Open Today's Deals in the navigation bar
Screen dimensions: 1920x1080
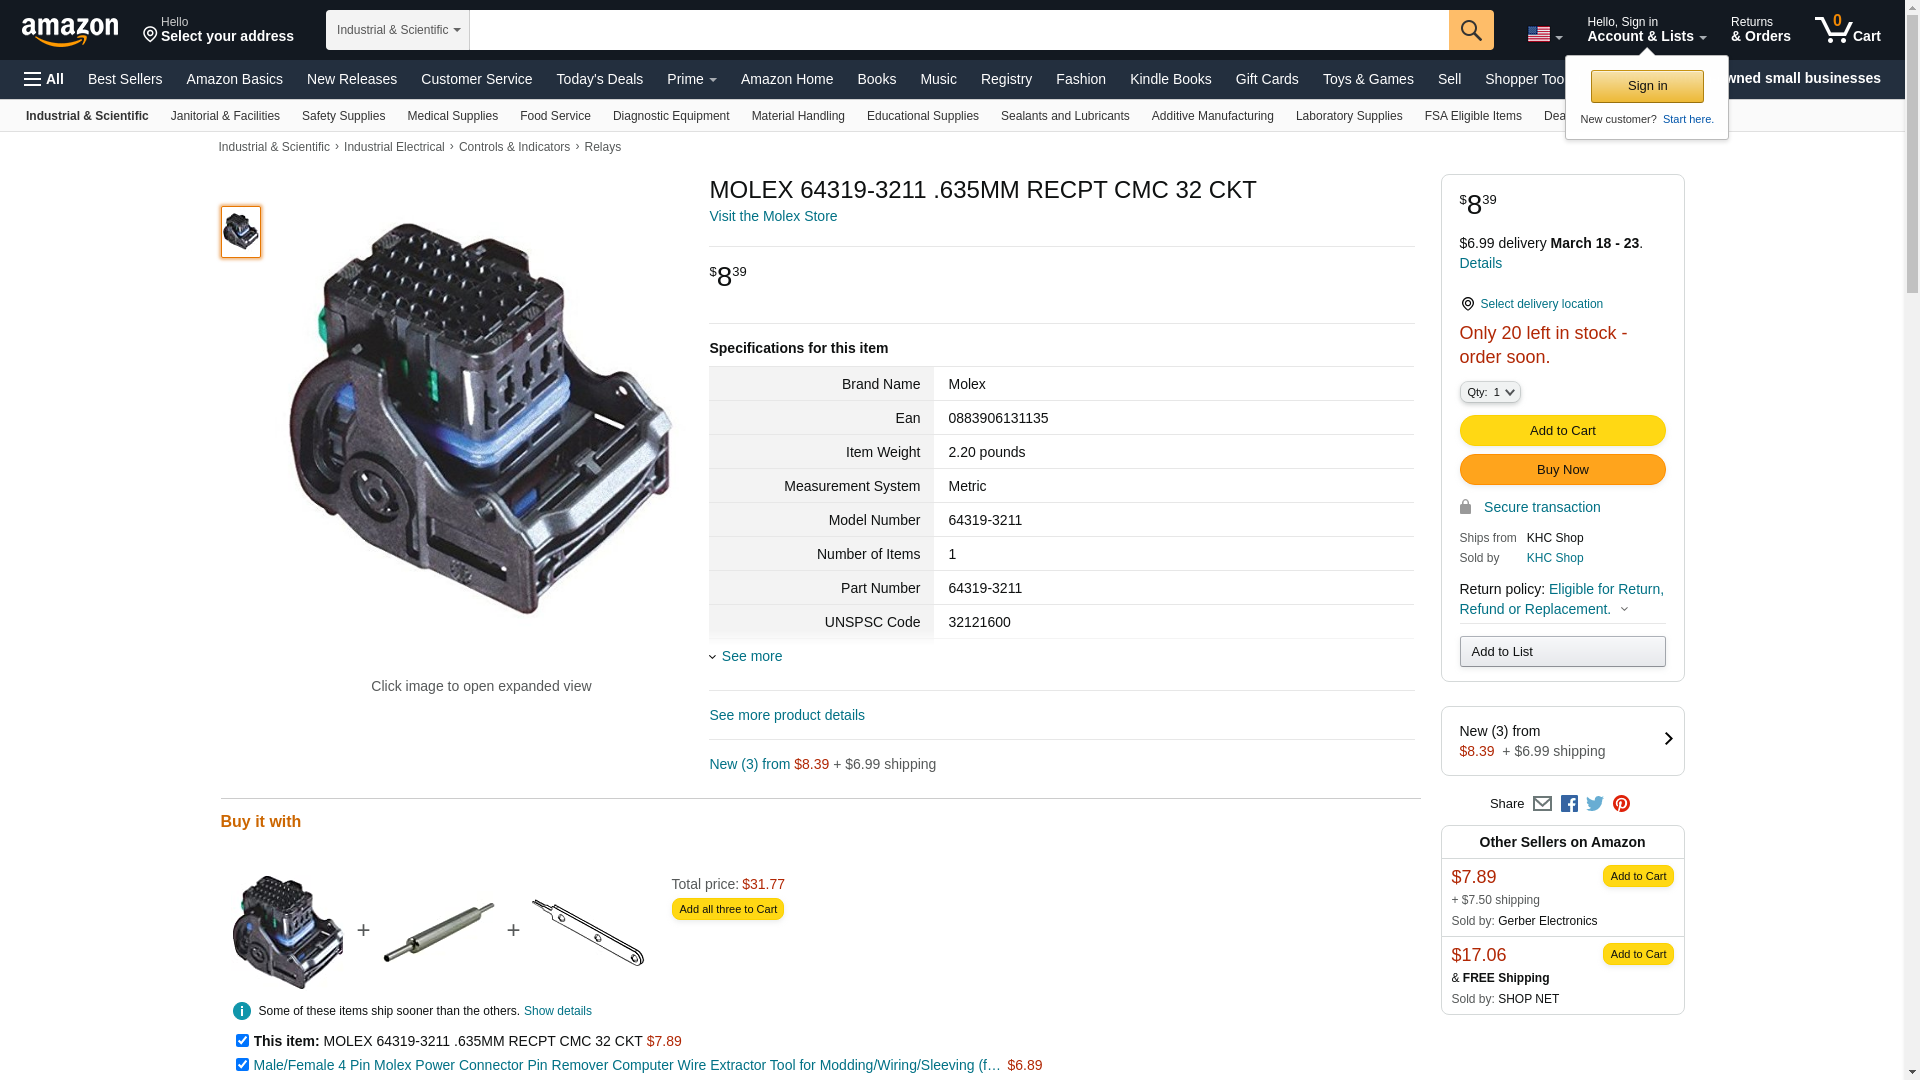tap(599, 79)
